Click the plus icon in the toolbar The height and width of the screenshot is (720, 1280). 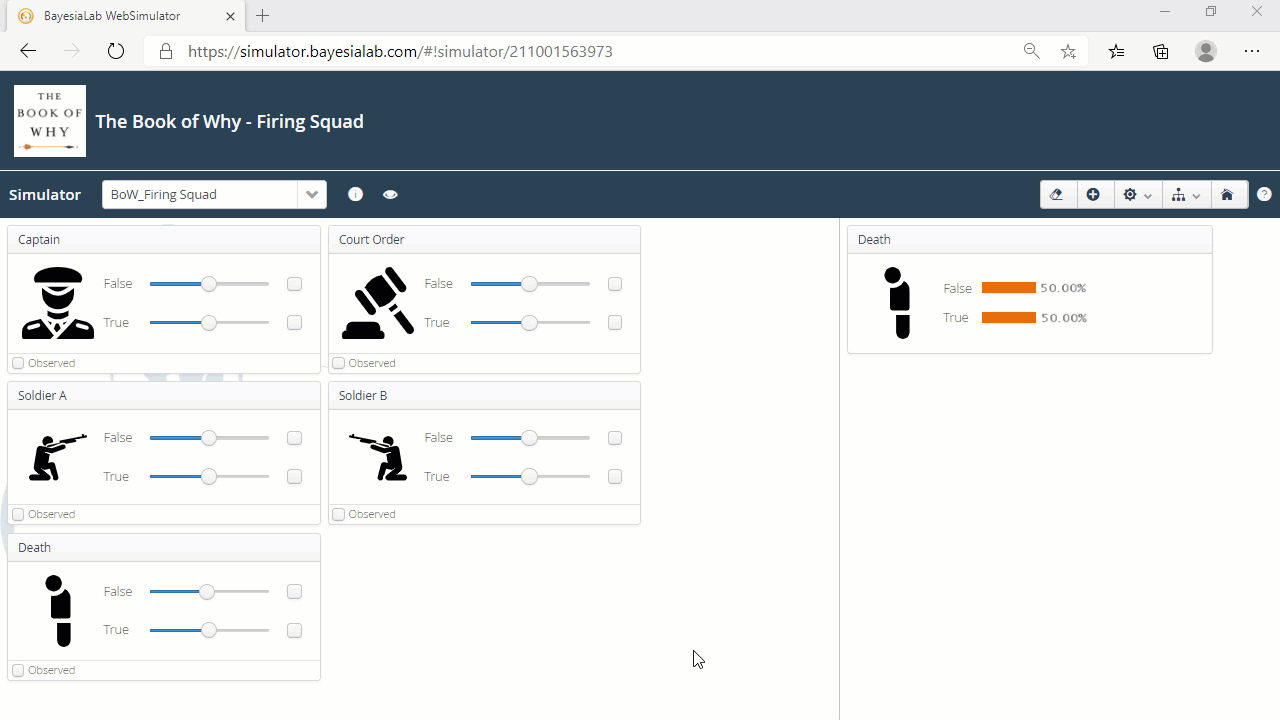pos(1093,194)
